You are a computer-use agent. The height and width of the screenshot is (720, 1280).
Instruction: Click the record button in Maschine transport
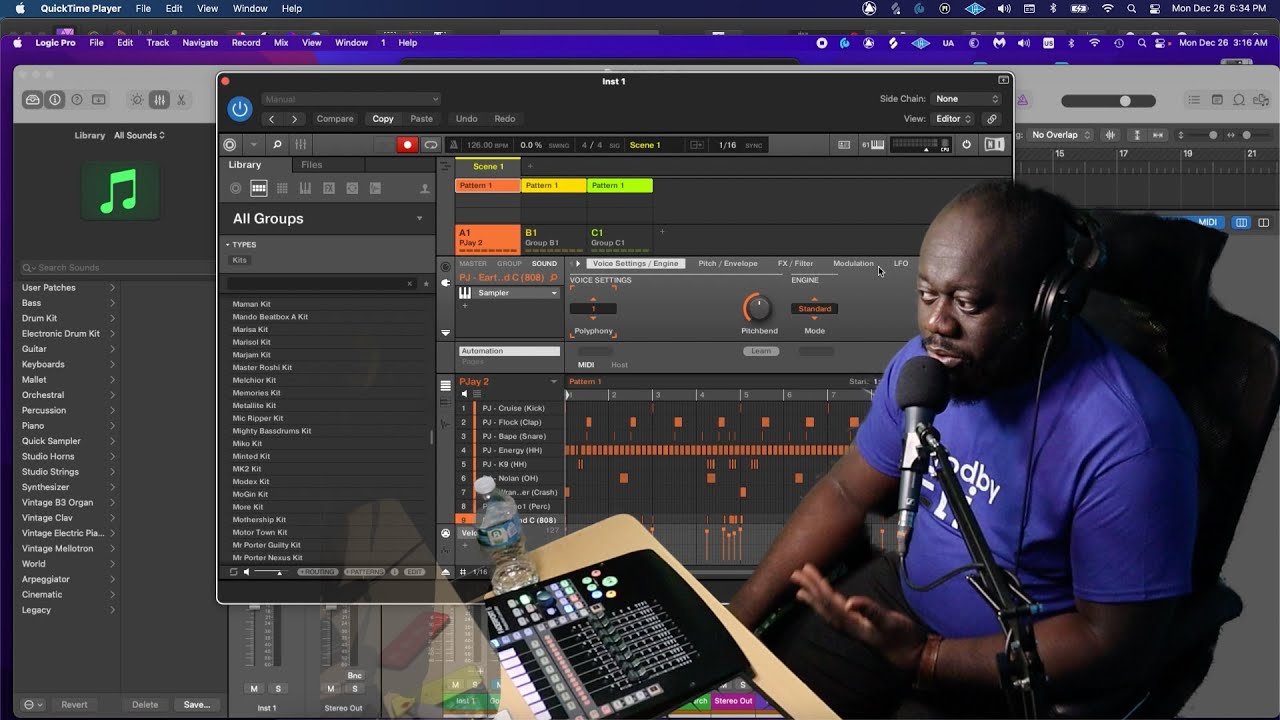pyautogui.click(x=406, y=145)
